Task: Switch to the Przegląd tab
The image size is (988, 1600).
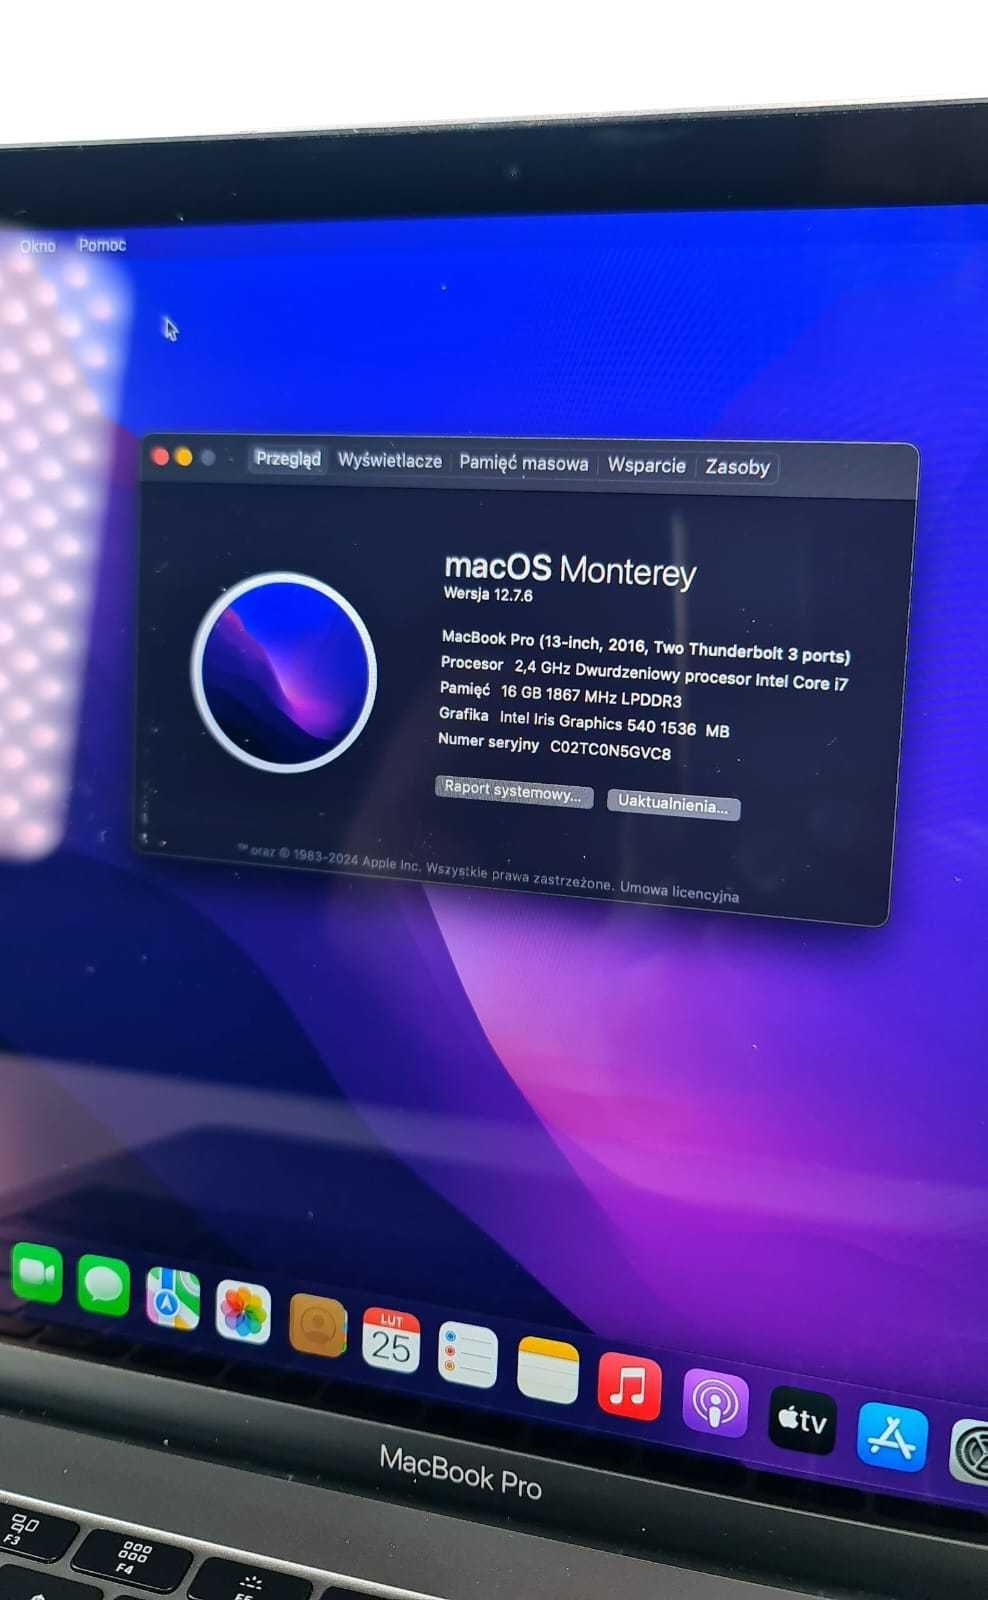Action: pyautogui.click(x=288, y=459)
